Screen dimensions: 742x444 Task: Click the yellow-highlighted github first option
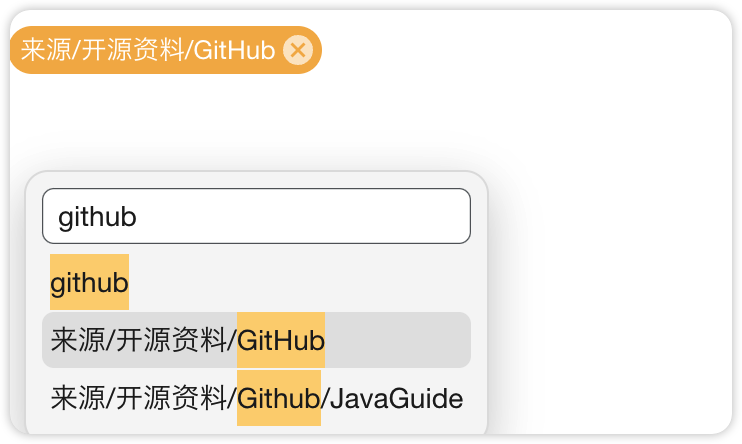point(89,283)
